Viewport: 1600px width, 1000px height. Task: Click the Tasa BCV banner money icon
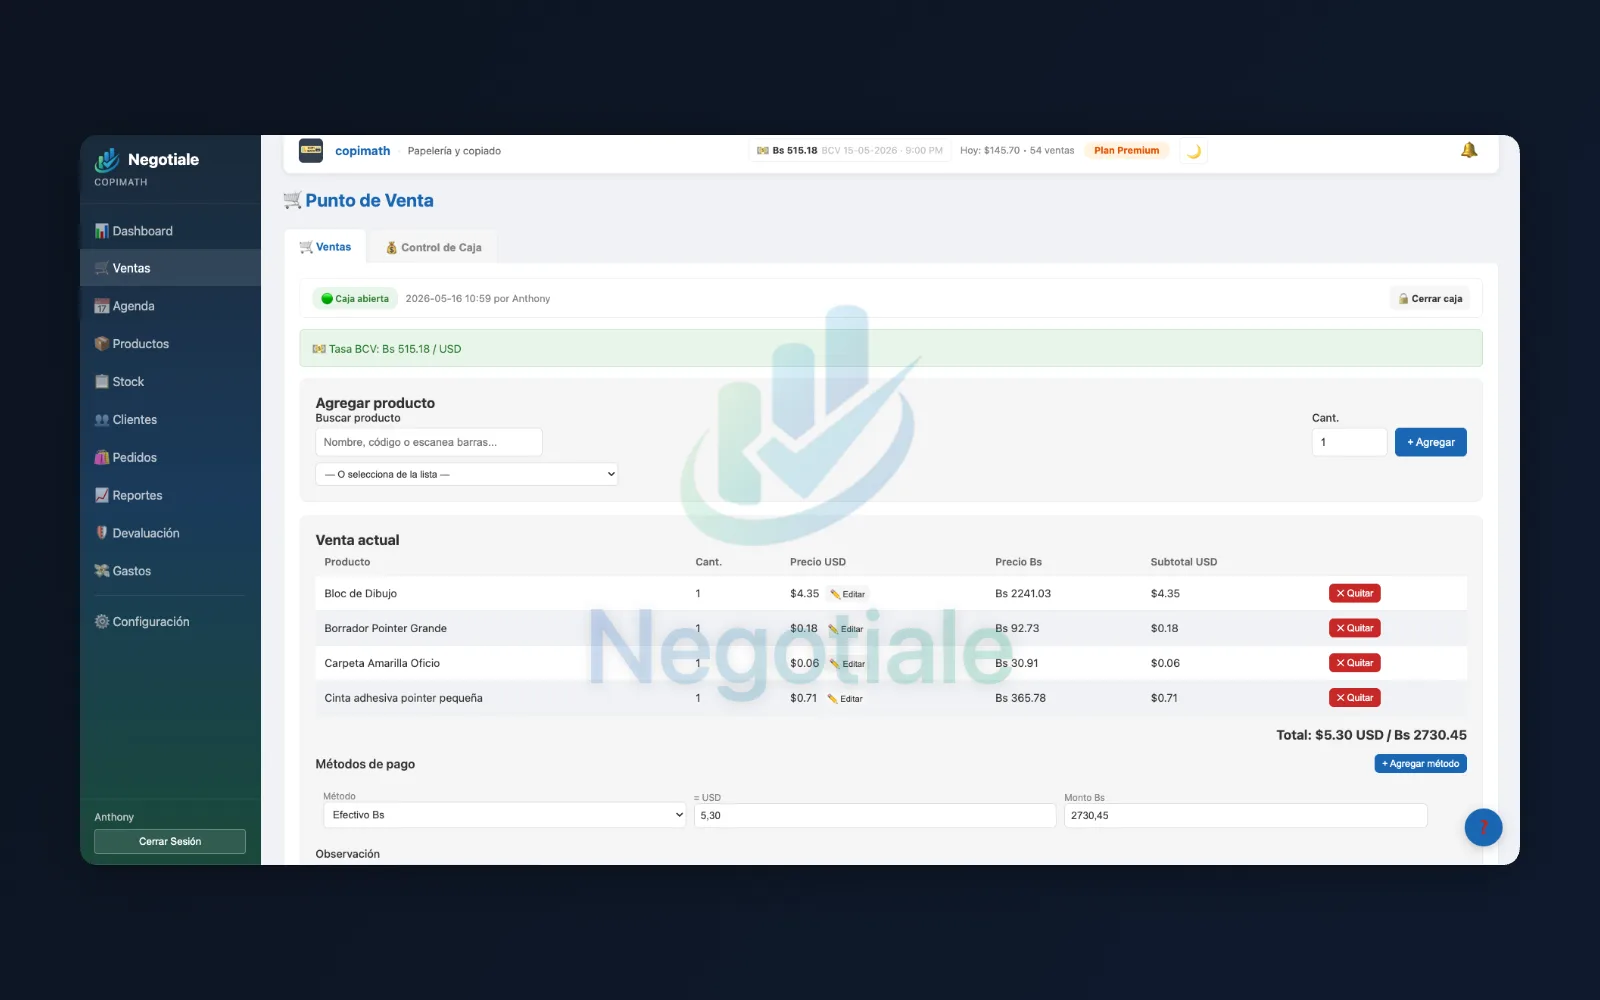319,349
